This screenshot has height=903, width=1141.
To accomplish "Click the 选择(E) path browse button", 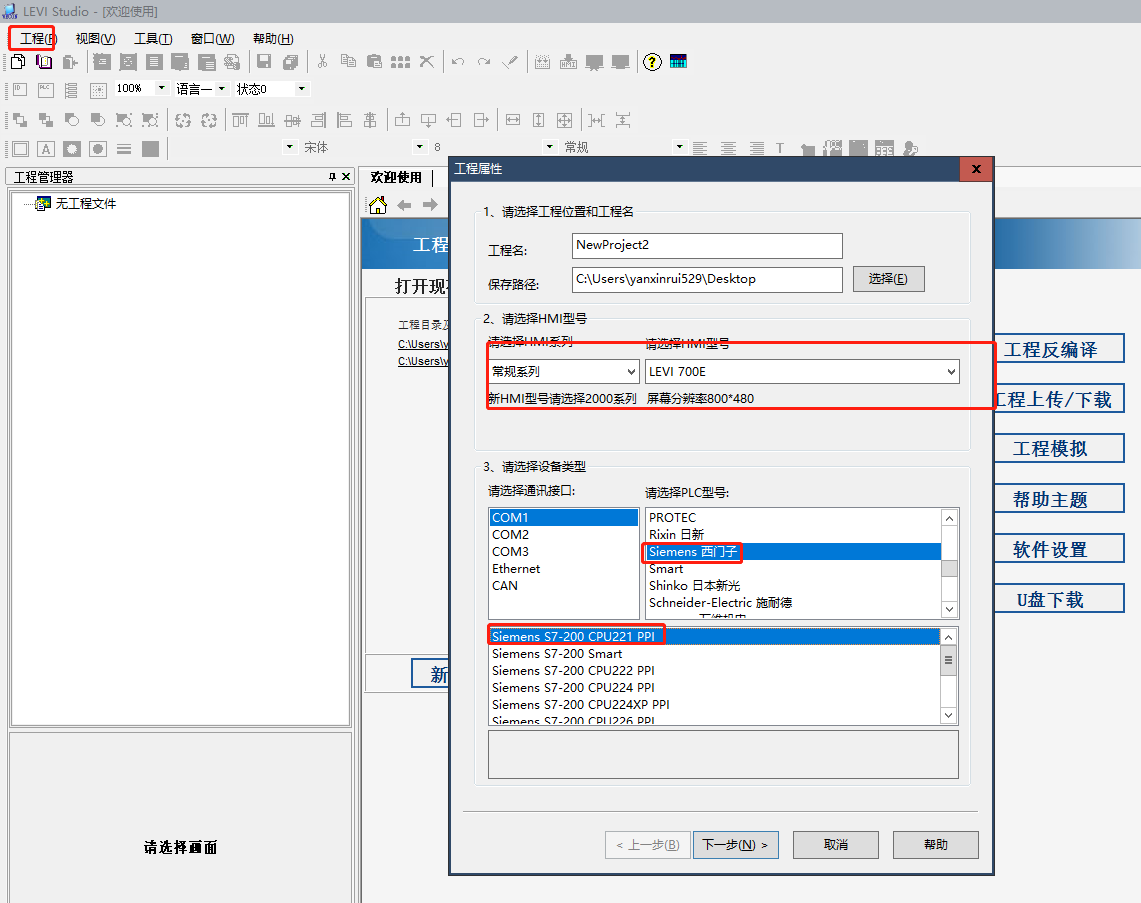I will tap(888, 279).
